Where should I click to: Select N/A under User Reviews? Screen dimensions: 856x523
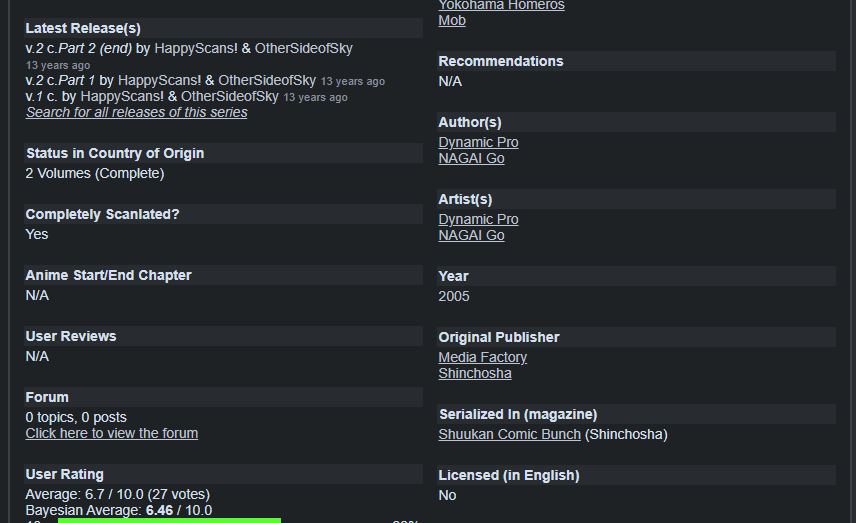pyautogui.click(x=37, y=356)
